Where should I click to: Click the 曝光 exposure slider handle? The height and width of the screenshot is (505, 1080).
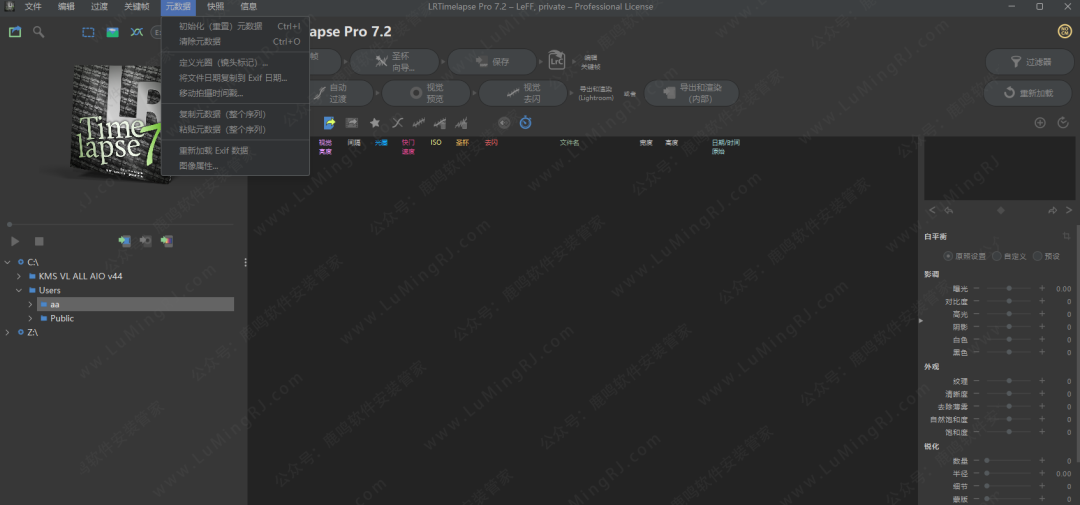point(1009,288)
